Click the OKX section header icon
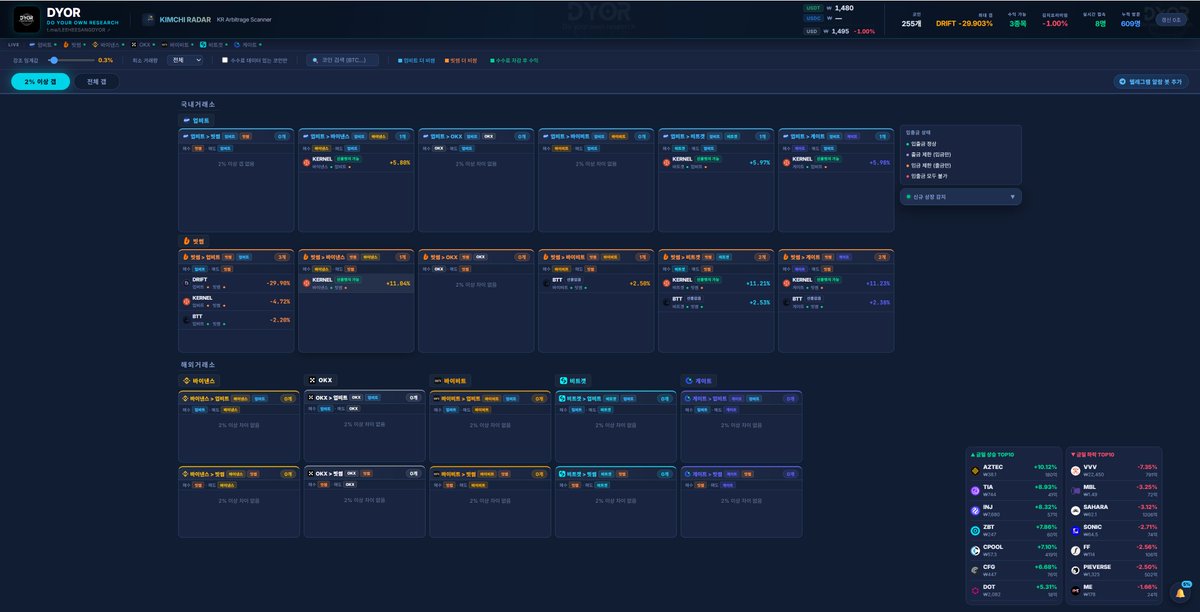The image size is (1200, 612). [312, 380]
